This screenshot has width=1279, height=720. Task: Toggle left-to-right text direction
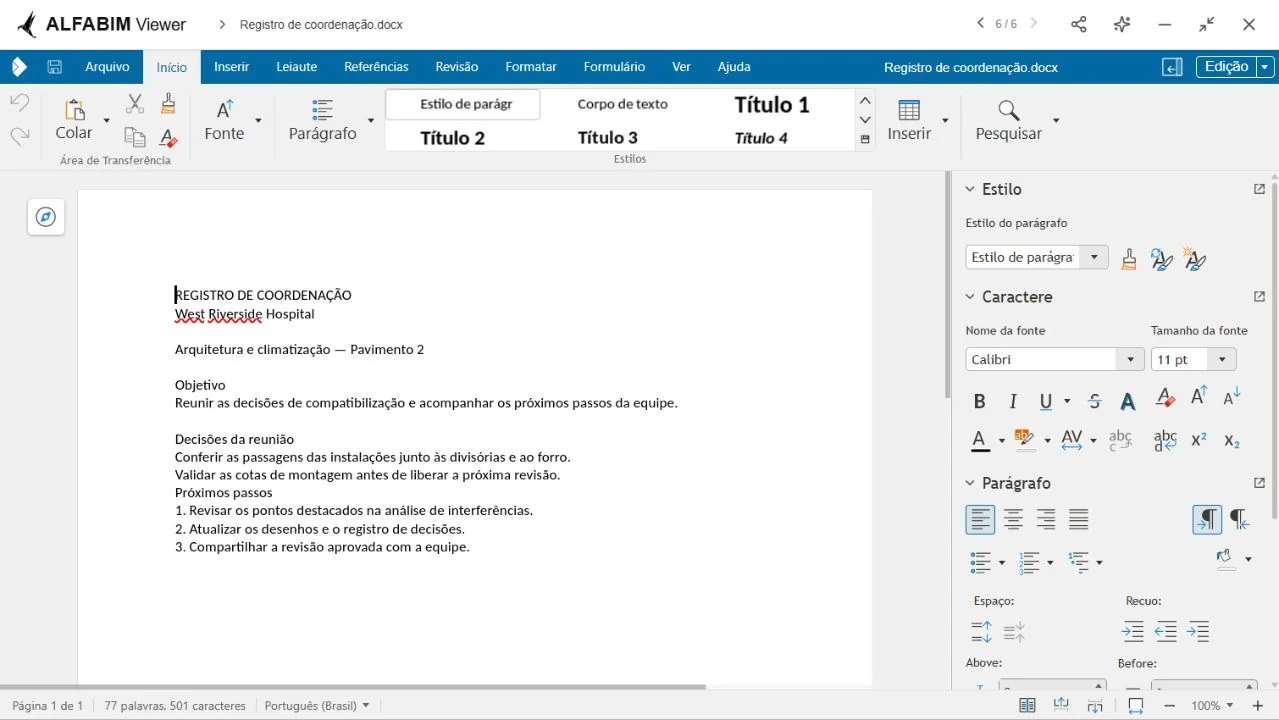(x=1207, y=519)
